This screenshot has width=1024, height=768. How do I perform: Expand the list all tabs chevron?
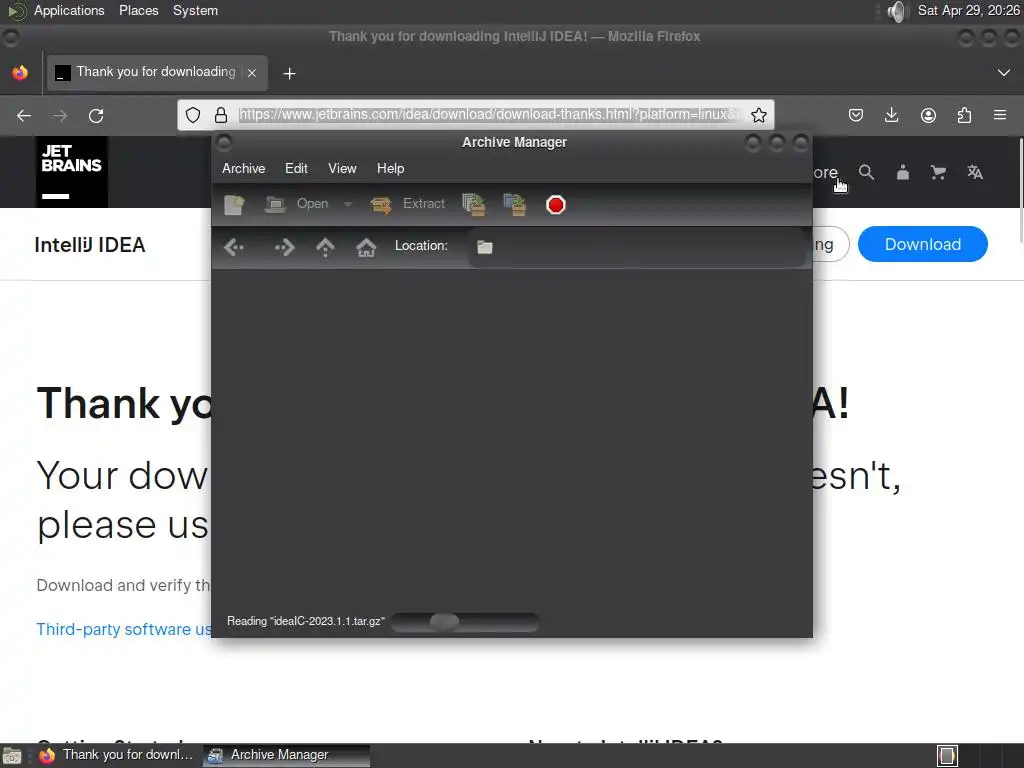point(1004,72)
